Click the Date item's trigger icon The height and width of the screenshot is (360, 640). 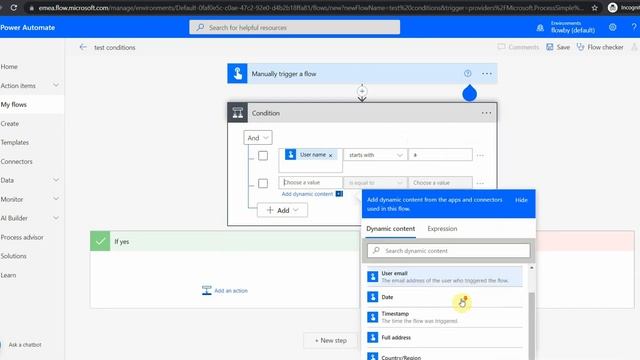[372, 297]
